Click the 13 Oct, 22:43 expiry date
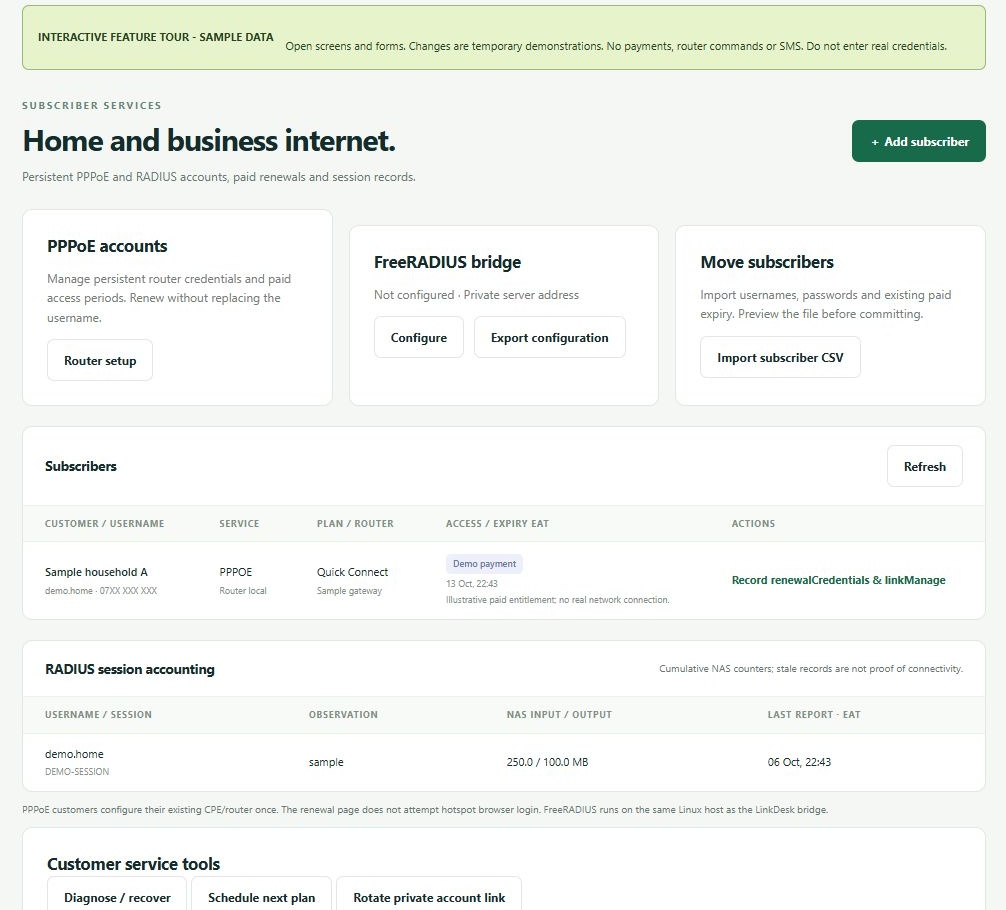The height and width of the screenshot is (910, 1006). coord(472,583)
